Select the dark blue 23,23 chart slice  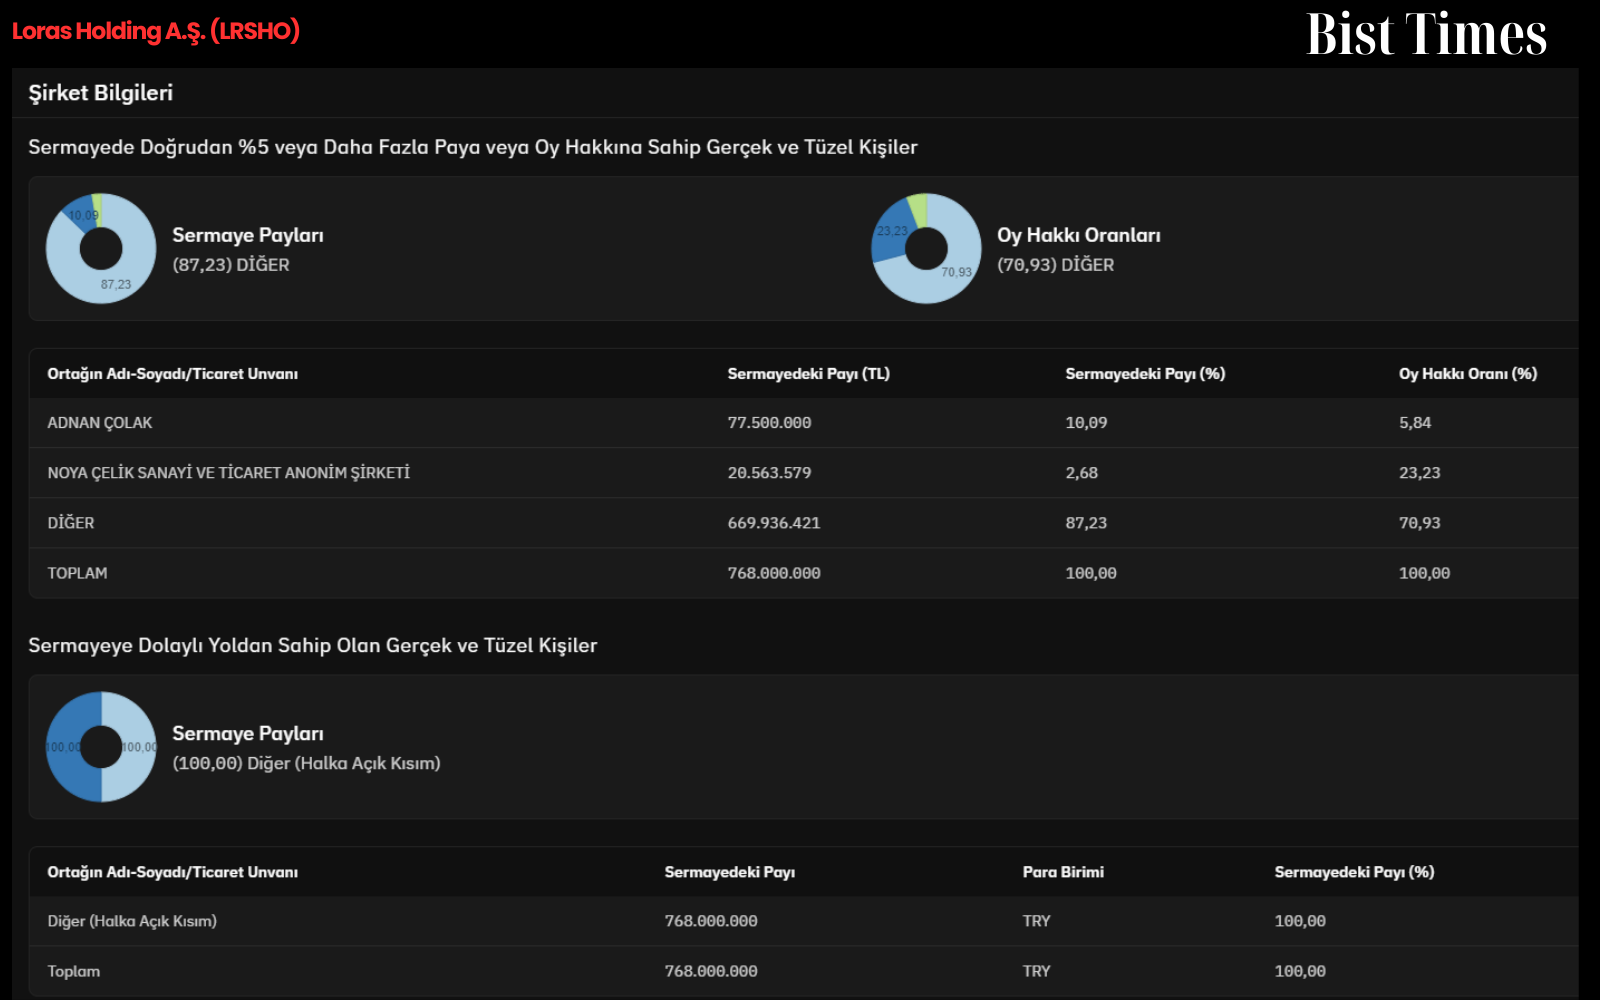pyautogui.click(x=890, y=232)
